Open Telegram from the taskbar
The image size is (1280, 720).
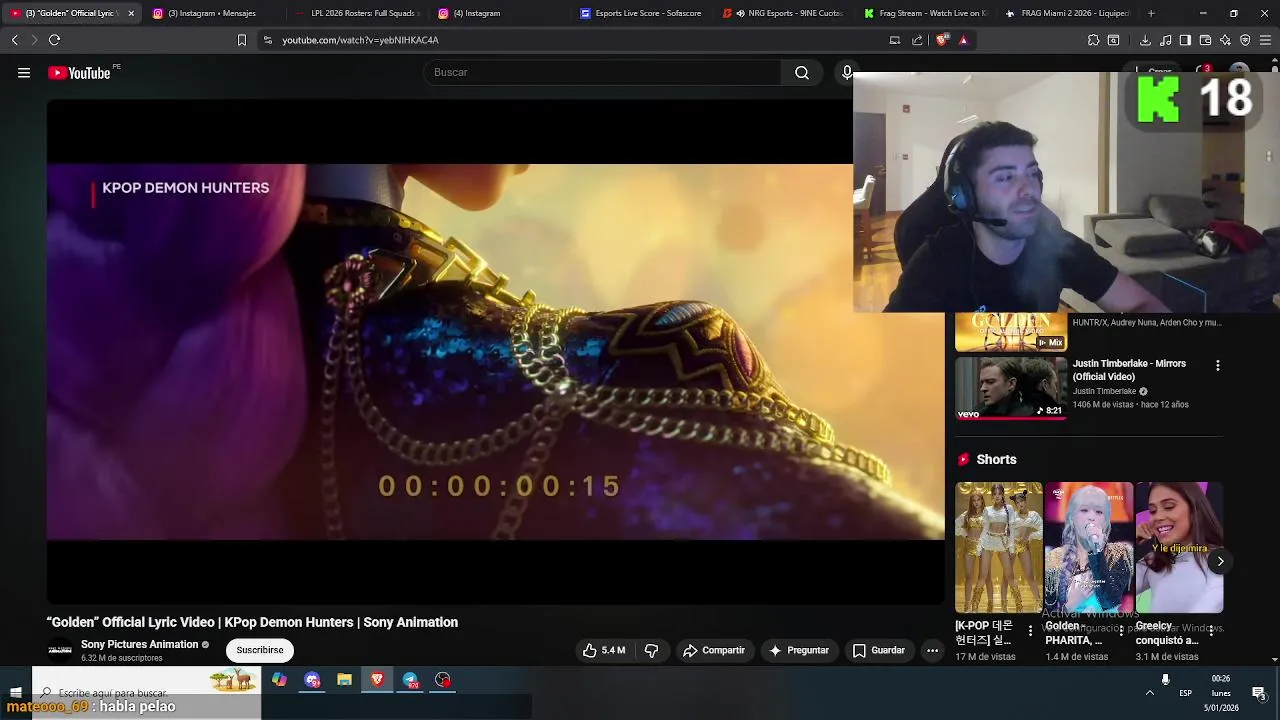click(410, 680)
